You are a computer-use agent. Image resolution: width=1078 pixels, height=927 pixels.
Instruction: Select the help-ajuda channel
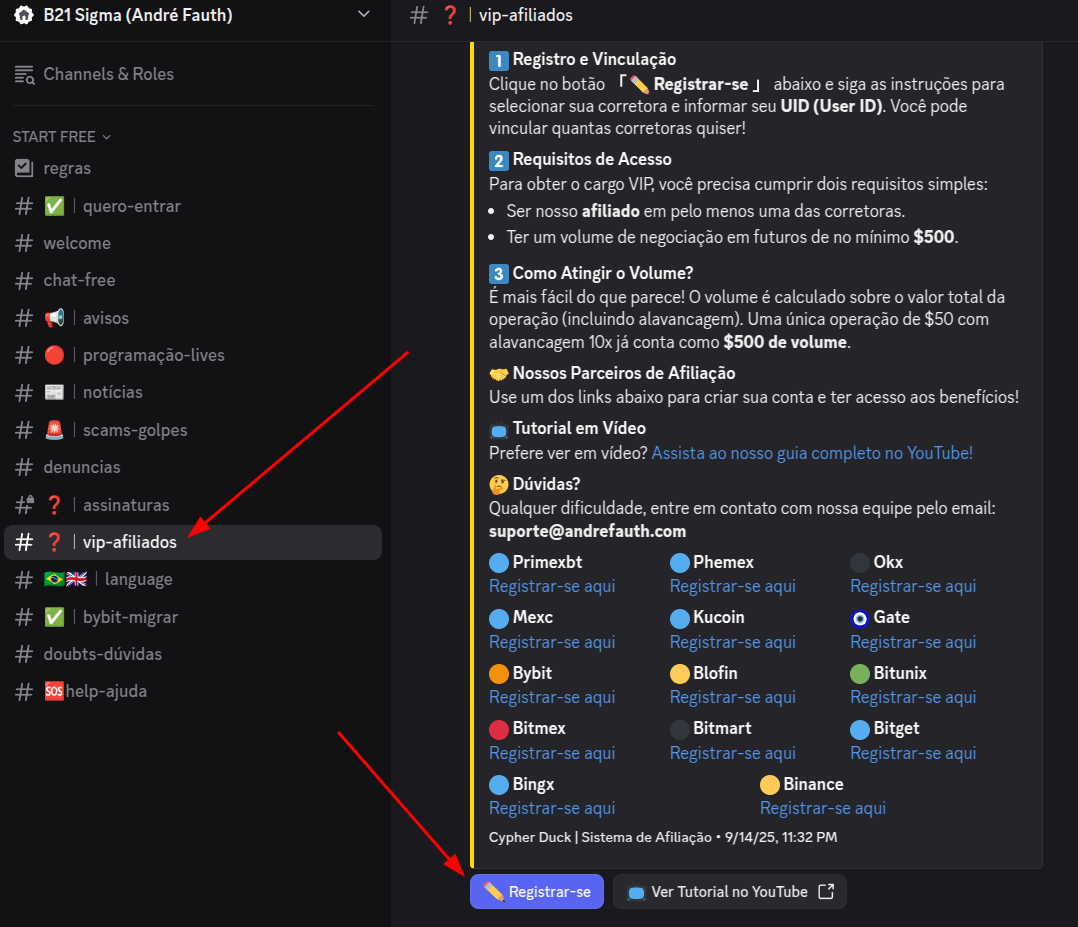192,691
